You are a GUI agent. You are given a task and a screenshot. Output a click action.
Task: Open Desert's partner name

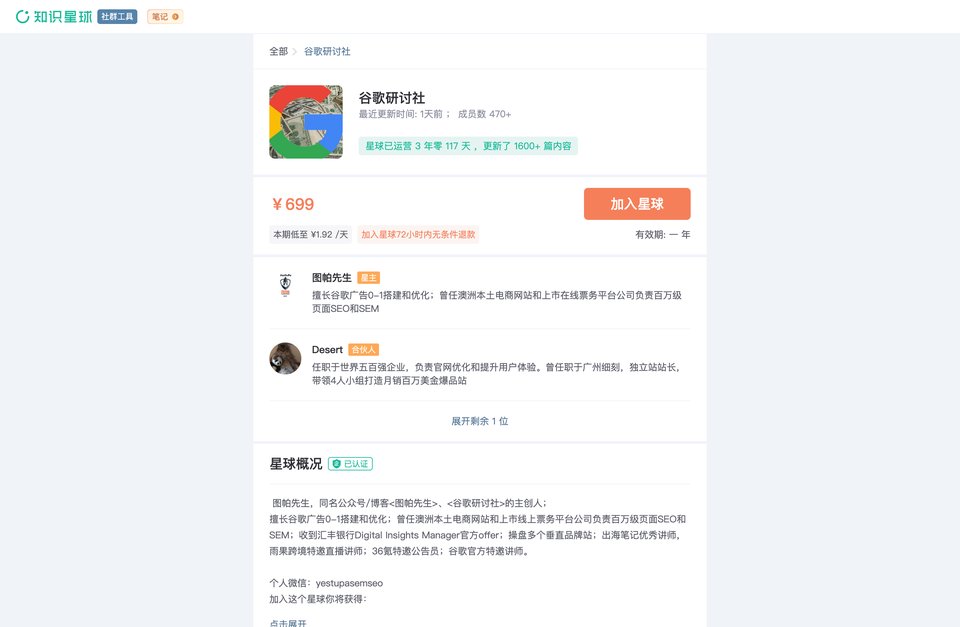[x=327, y=350]
